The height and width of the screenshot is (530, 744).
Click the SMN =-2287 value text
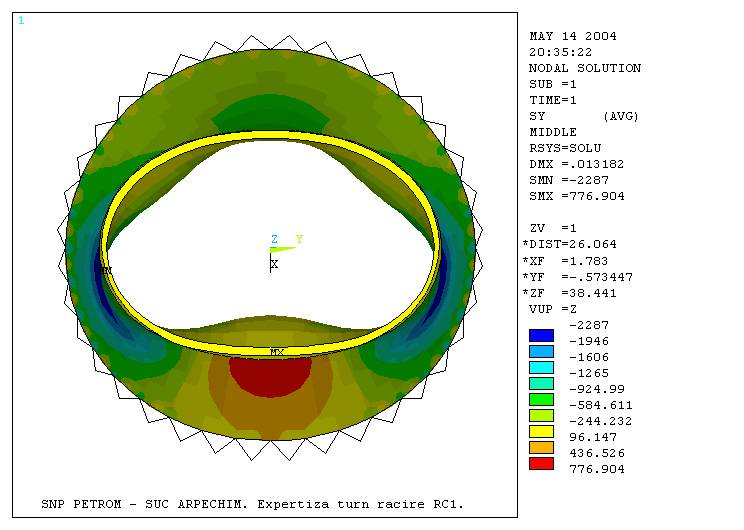click(566, 180)
